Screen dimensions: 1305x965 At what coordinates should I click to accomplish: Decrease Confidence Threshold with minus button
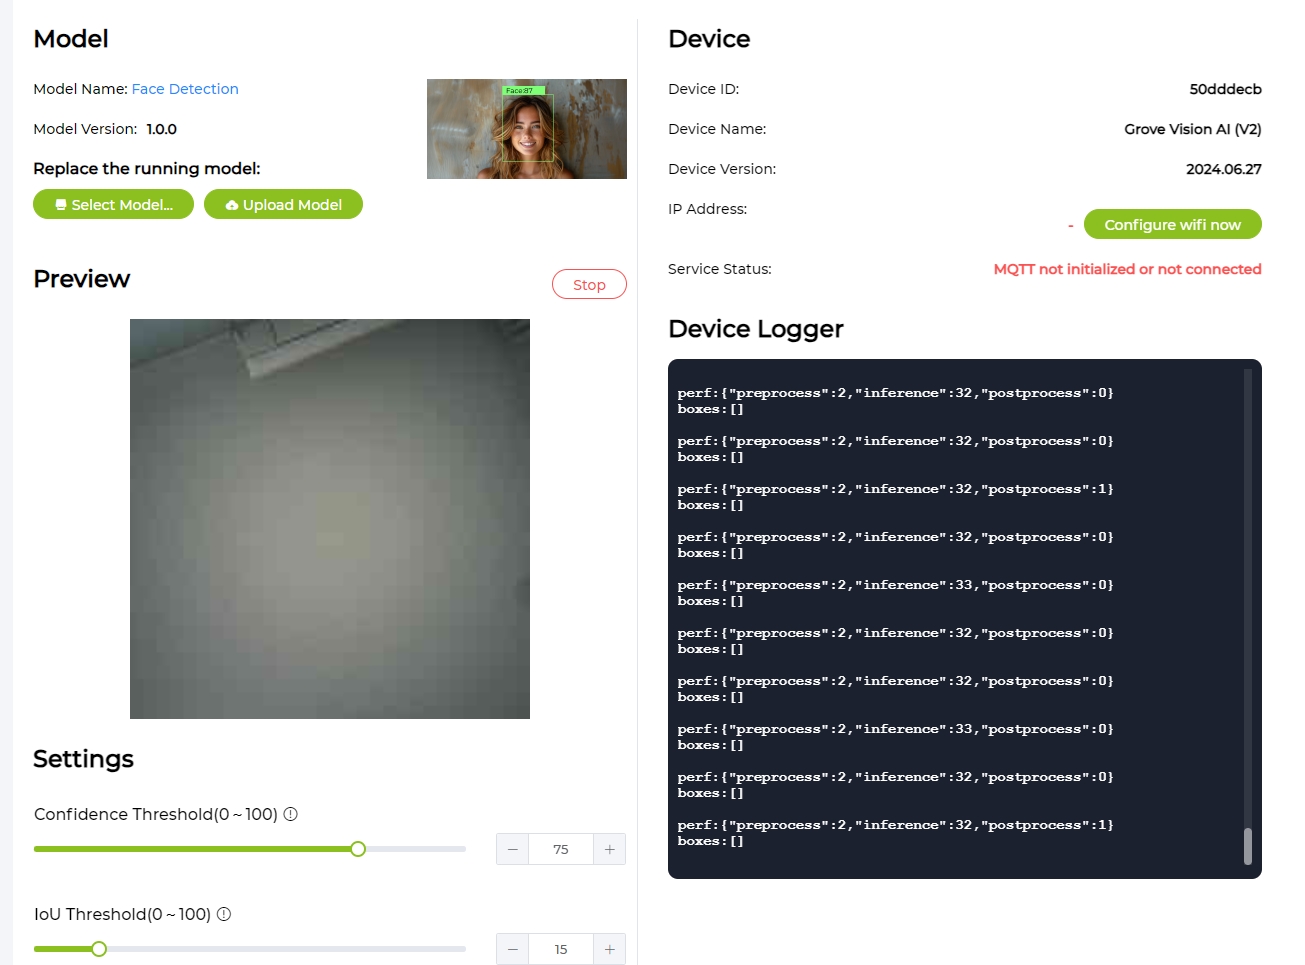[513, 849]
